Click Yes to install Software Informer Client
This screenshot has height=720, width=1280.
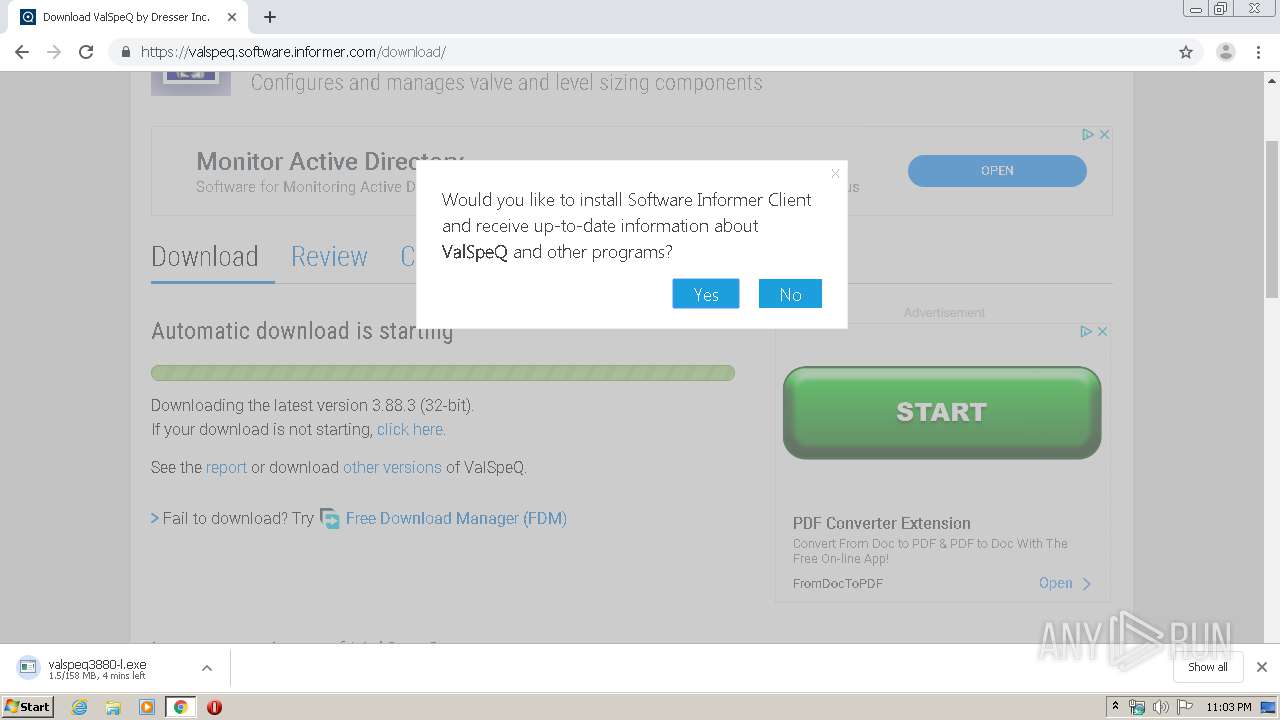[706, 294]
